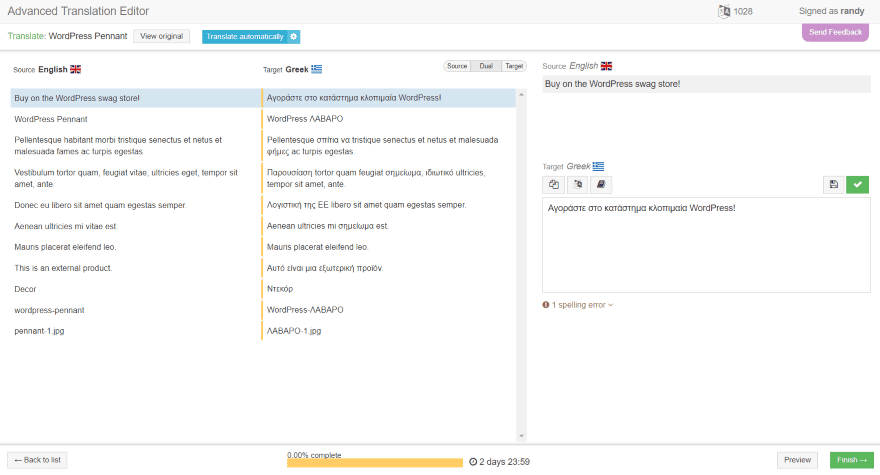
Task: Click in the Greek translation text area
Action: (704, 245)
